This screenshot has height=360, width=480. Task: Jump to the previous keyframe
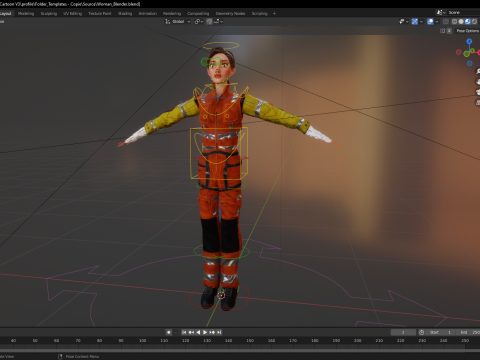click(191, 332)
